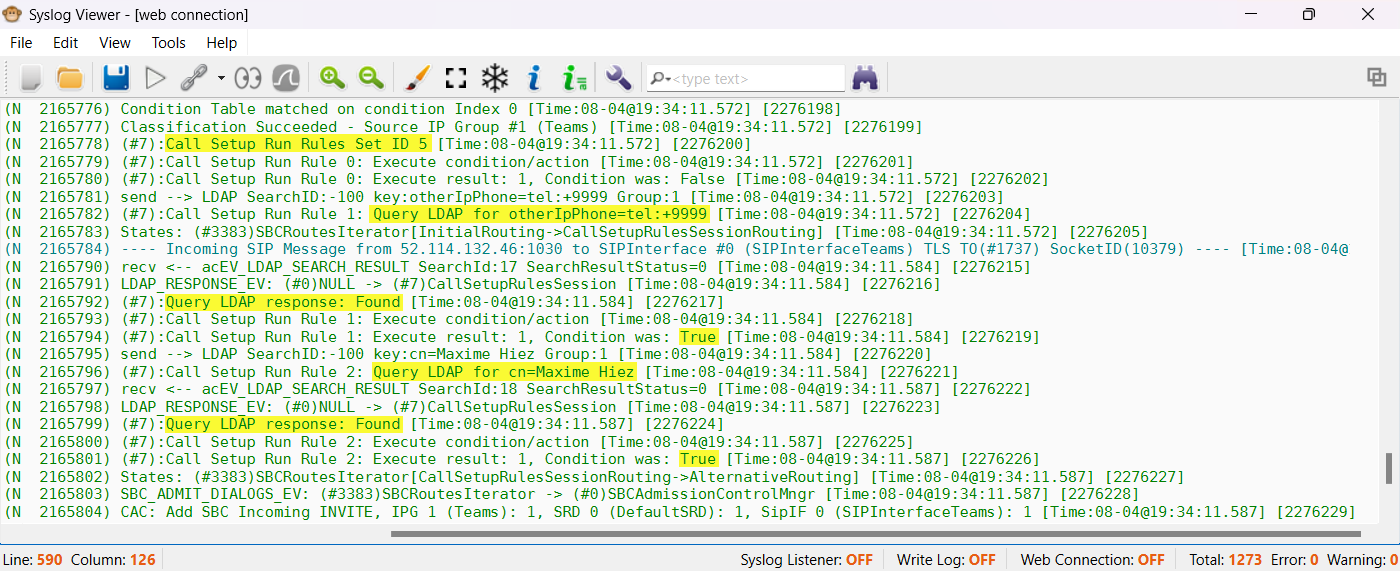Toggle the full screen brackets icon
Screen dimensions: 1400x571
click(x=456, y=78)
